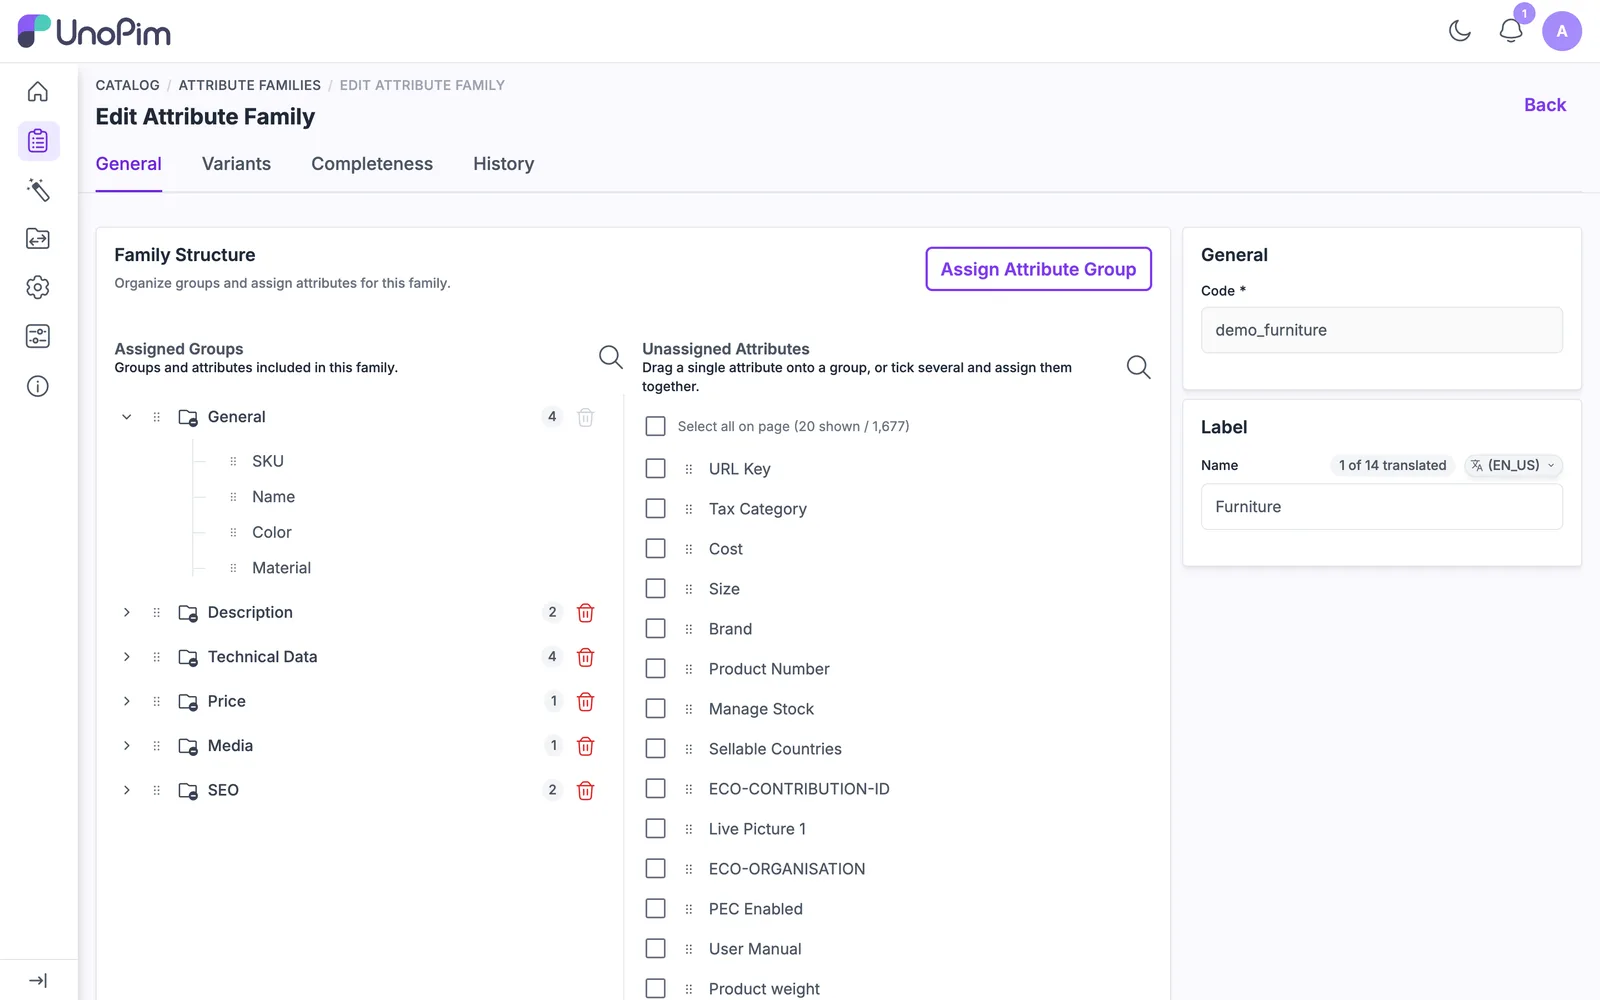Check the Manage Stock attribute
Viewport: 1600px width, 1000px height.
click(655, 708)
